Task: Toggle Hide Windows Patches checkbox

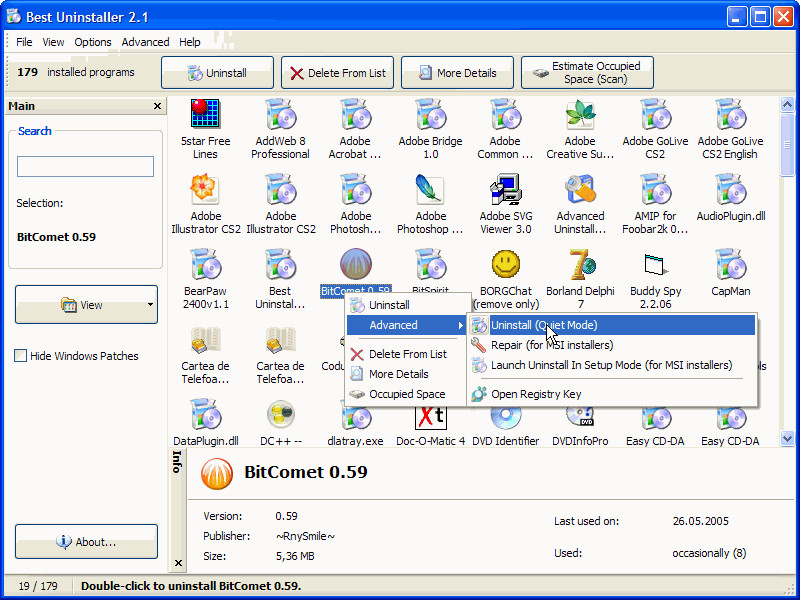Action: [x=20, y=356]
